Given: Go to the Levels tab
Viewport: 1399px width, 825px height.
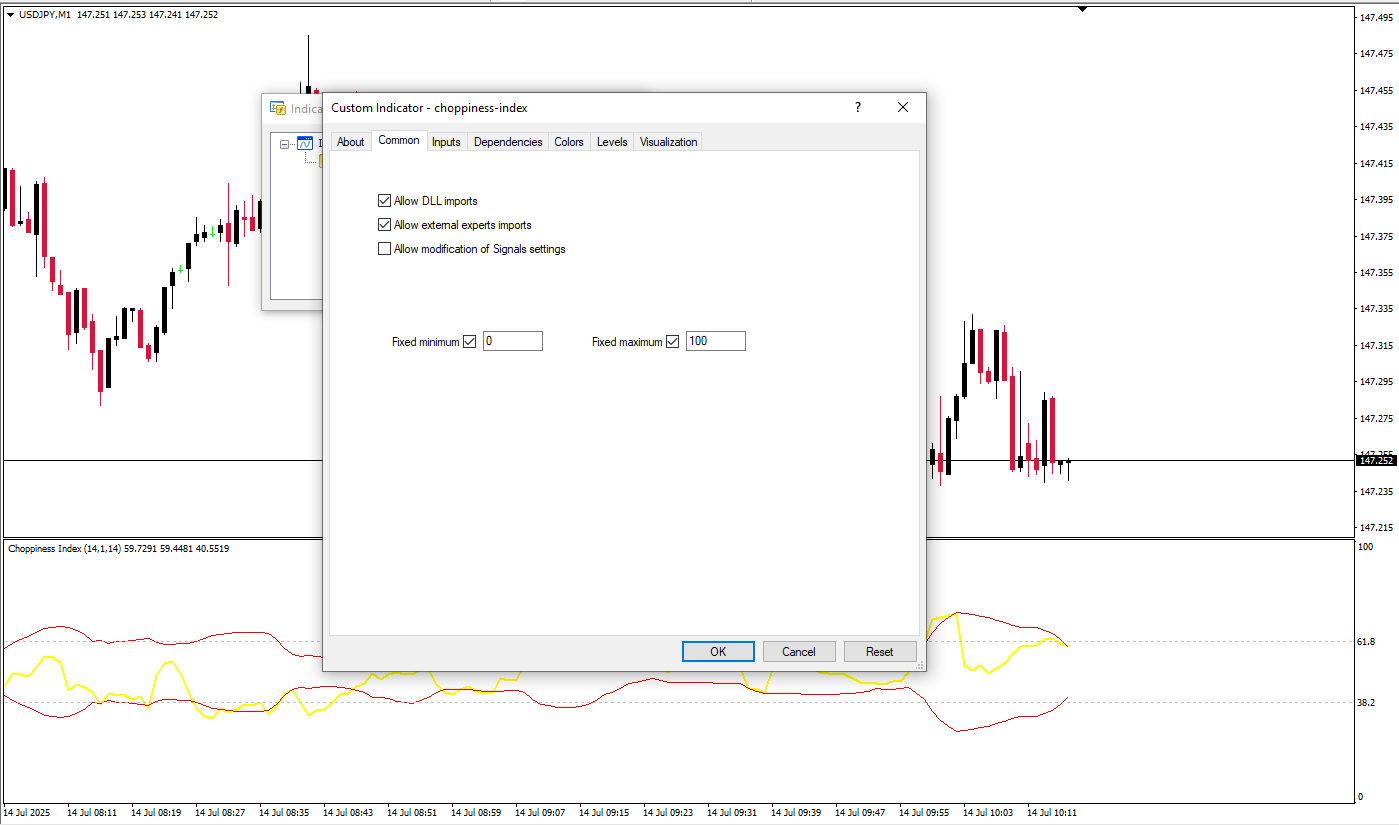Looking at the screenshot, I should (x=612, y=142).
